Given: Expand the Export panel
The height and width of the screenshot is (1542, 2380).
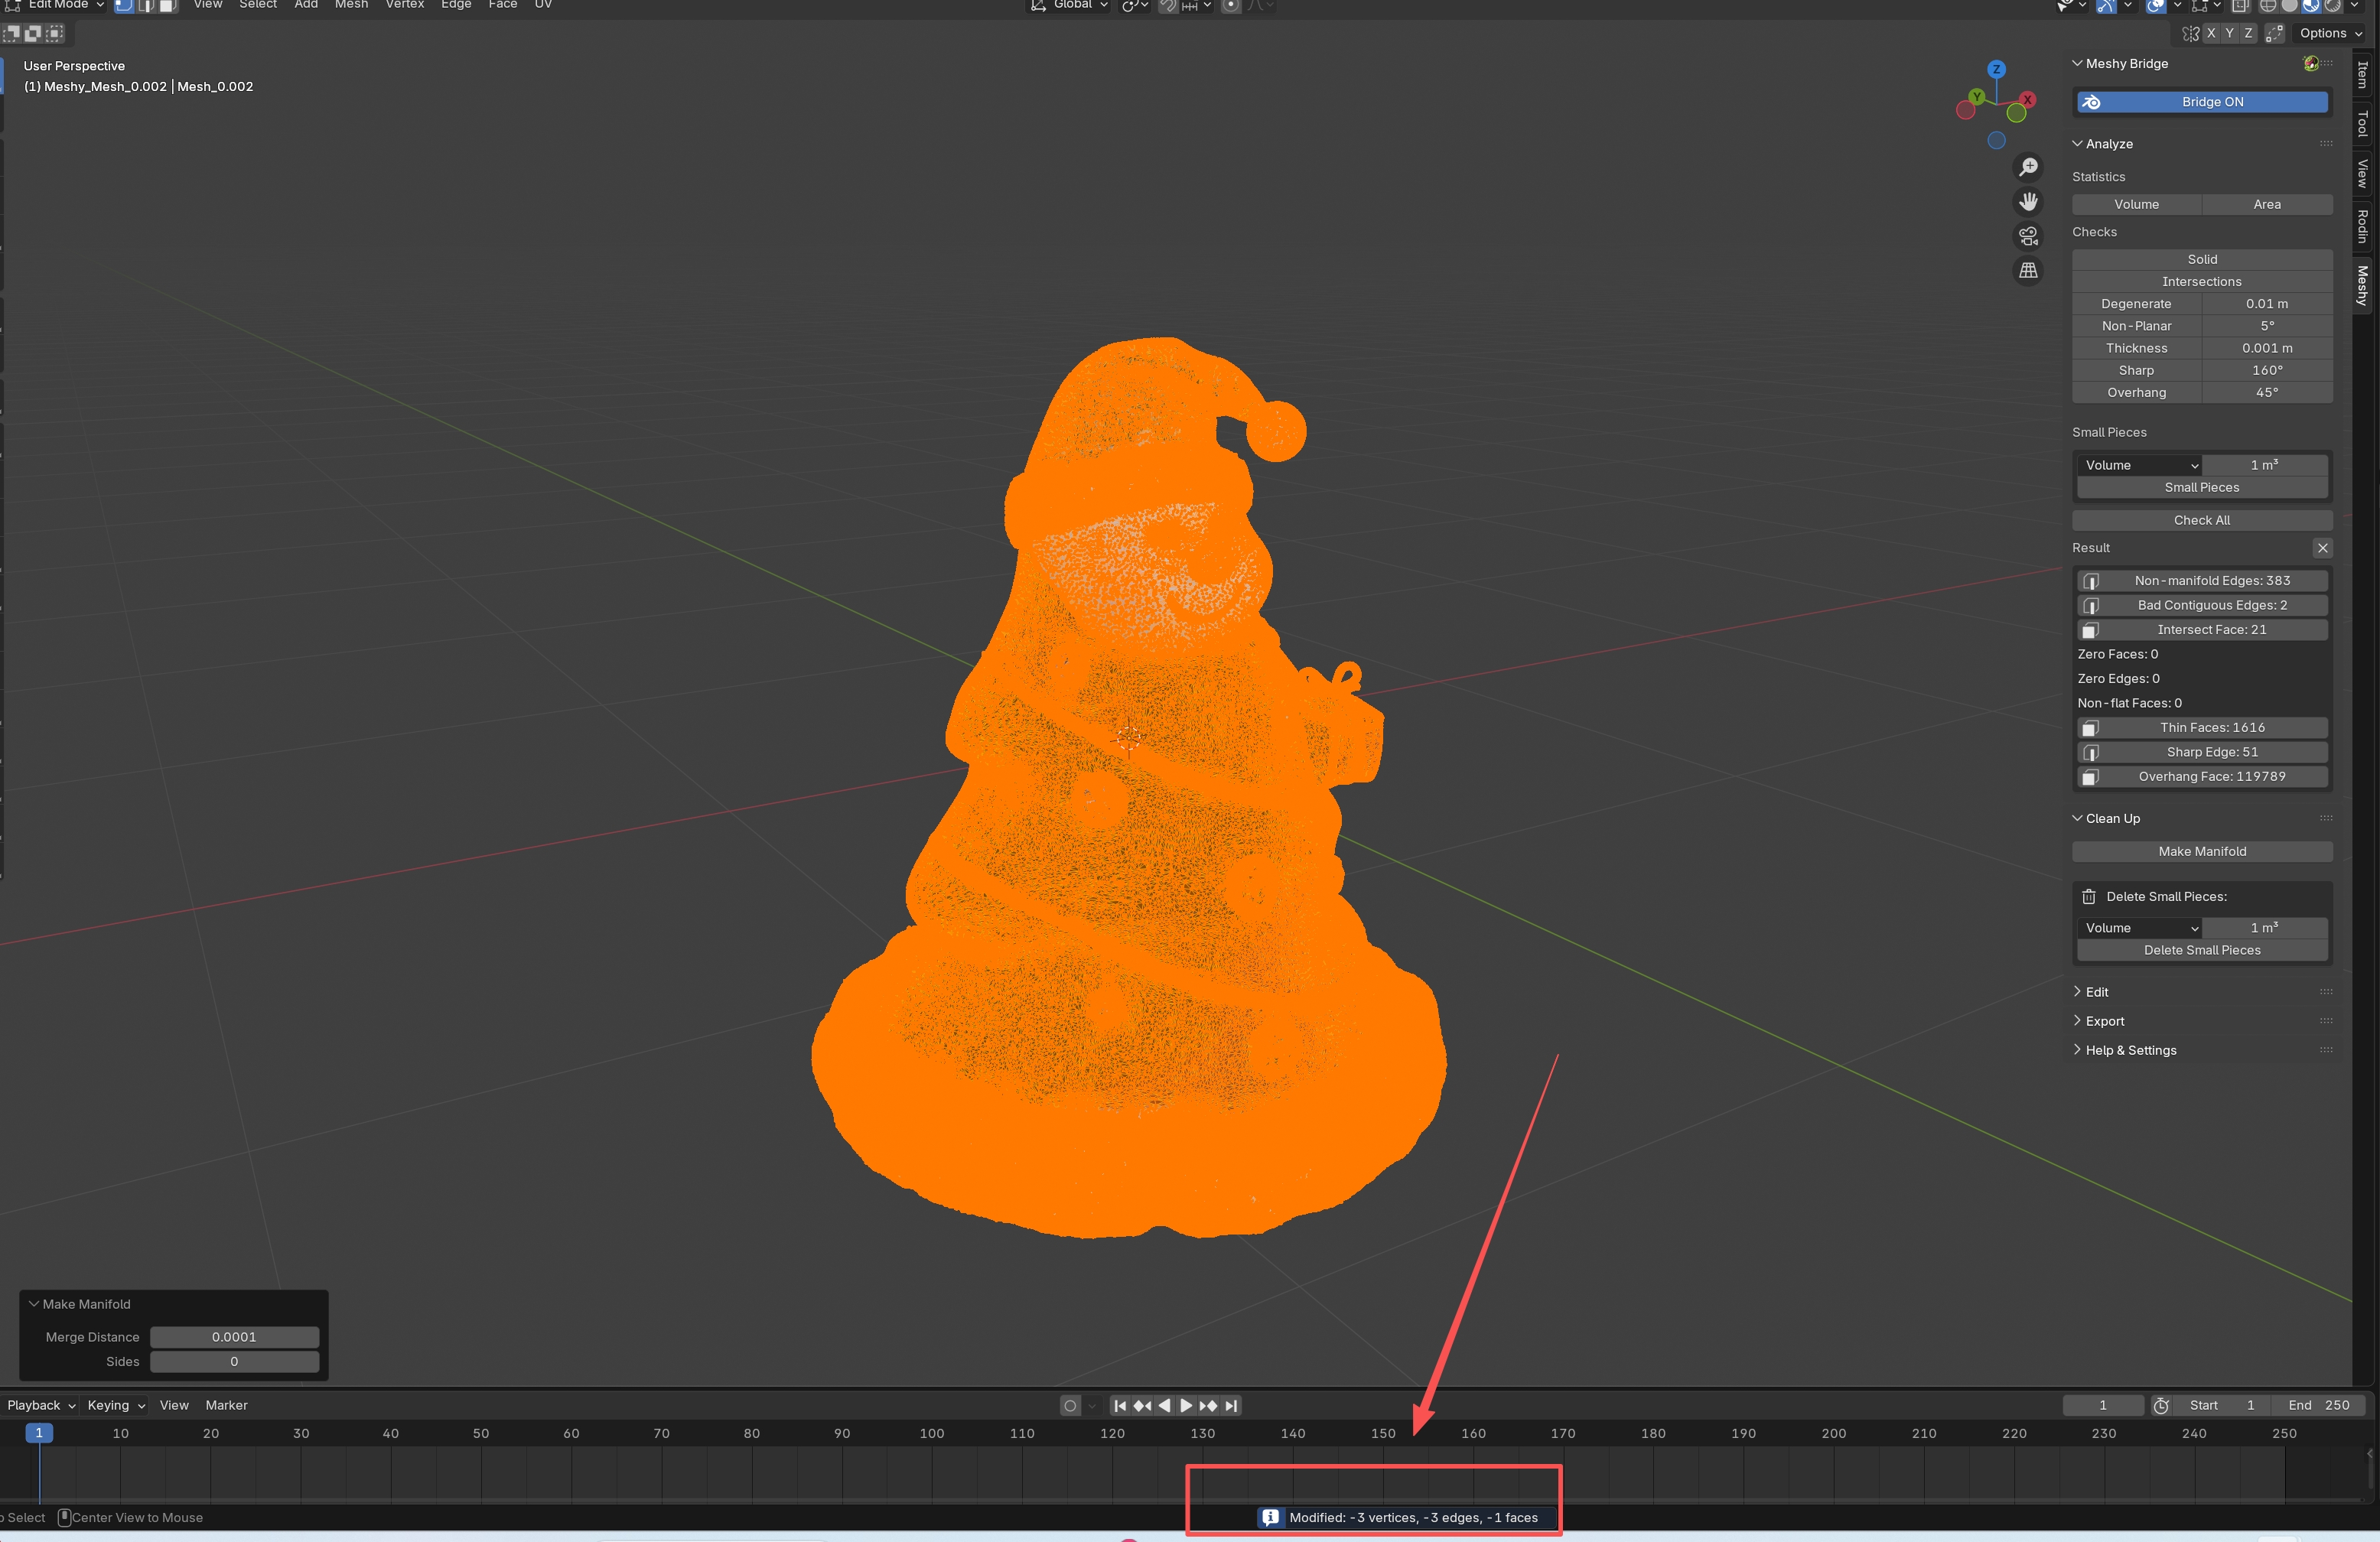Looking at the screenshot, I should point(2104,1021).
